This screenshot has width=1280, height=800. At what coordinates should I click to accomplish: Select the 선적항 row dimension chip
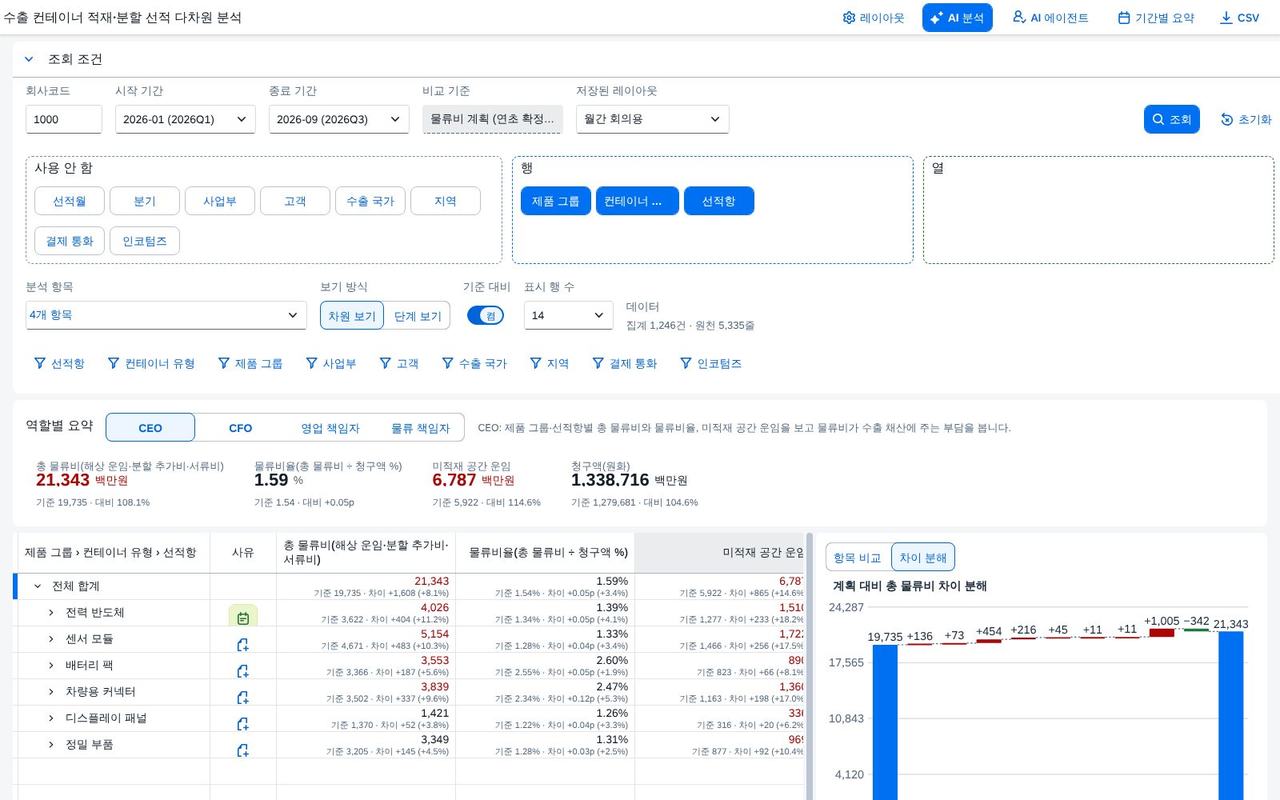pyautogui.click(x=719, y=201)
